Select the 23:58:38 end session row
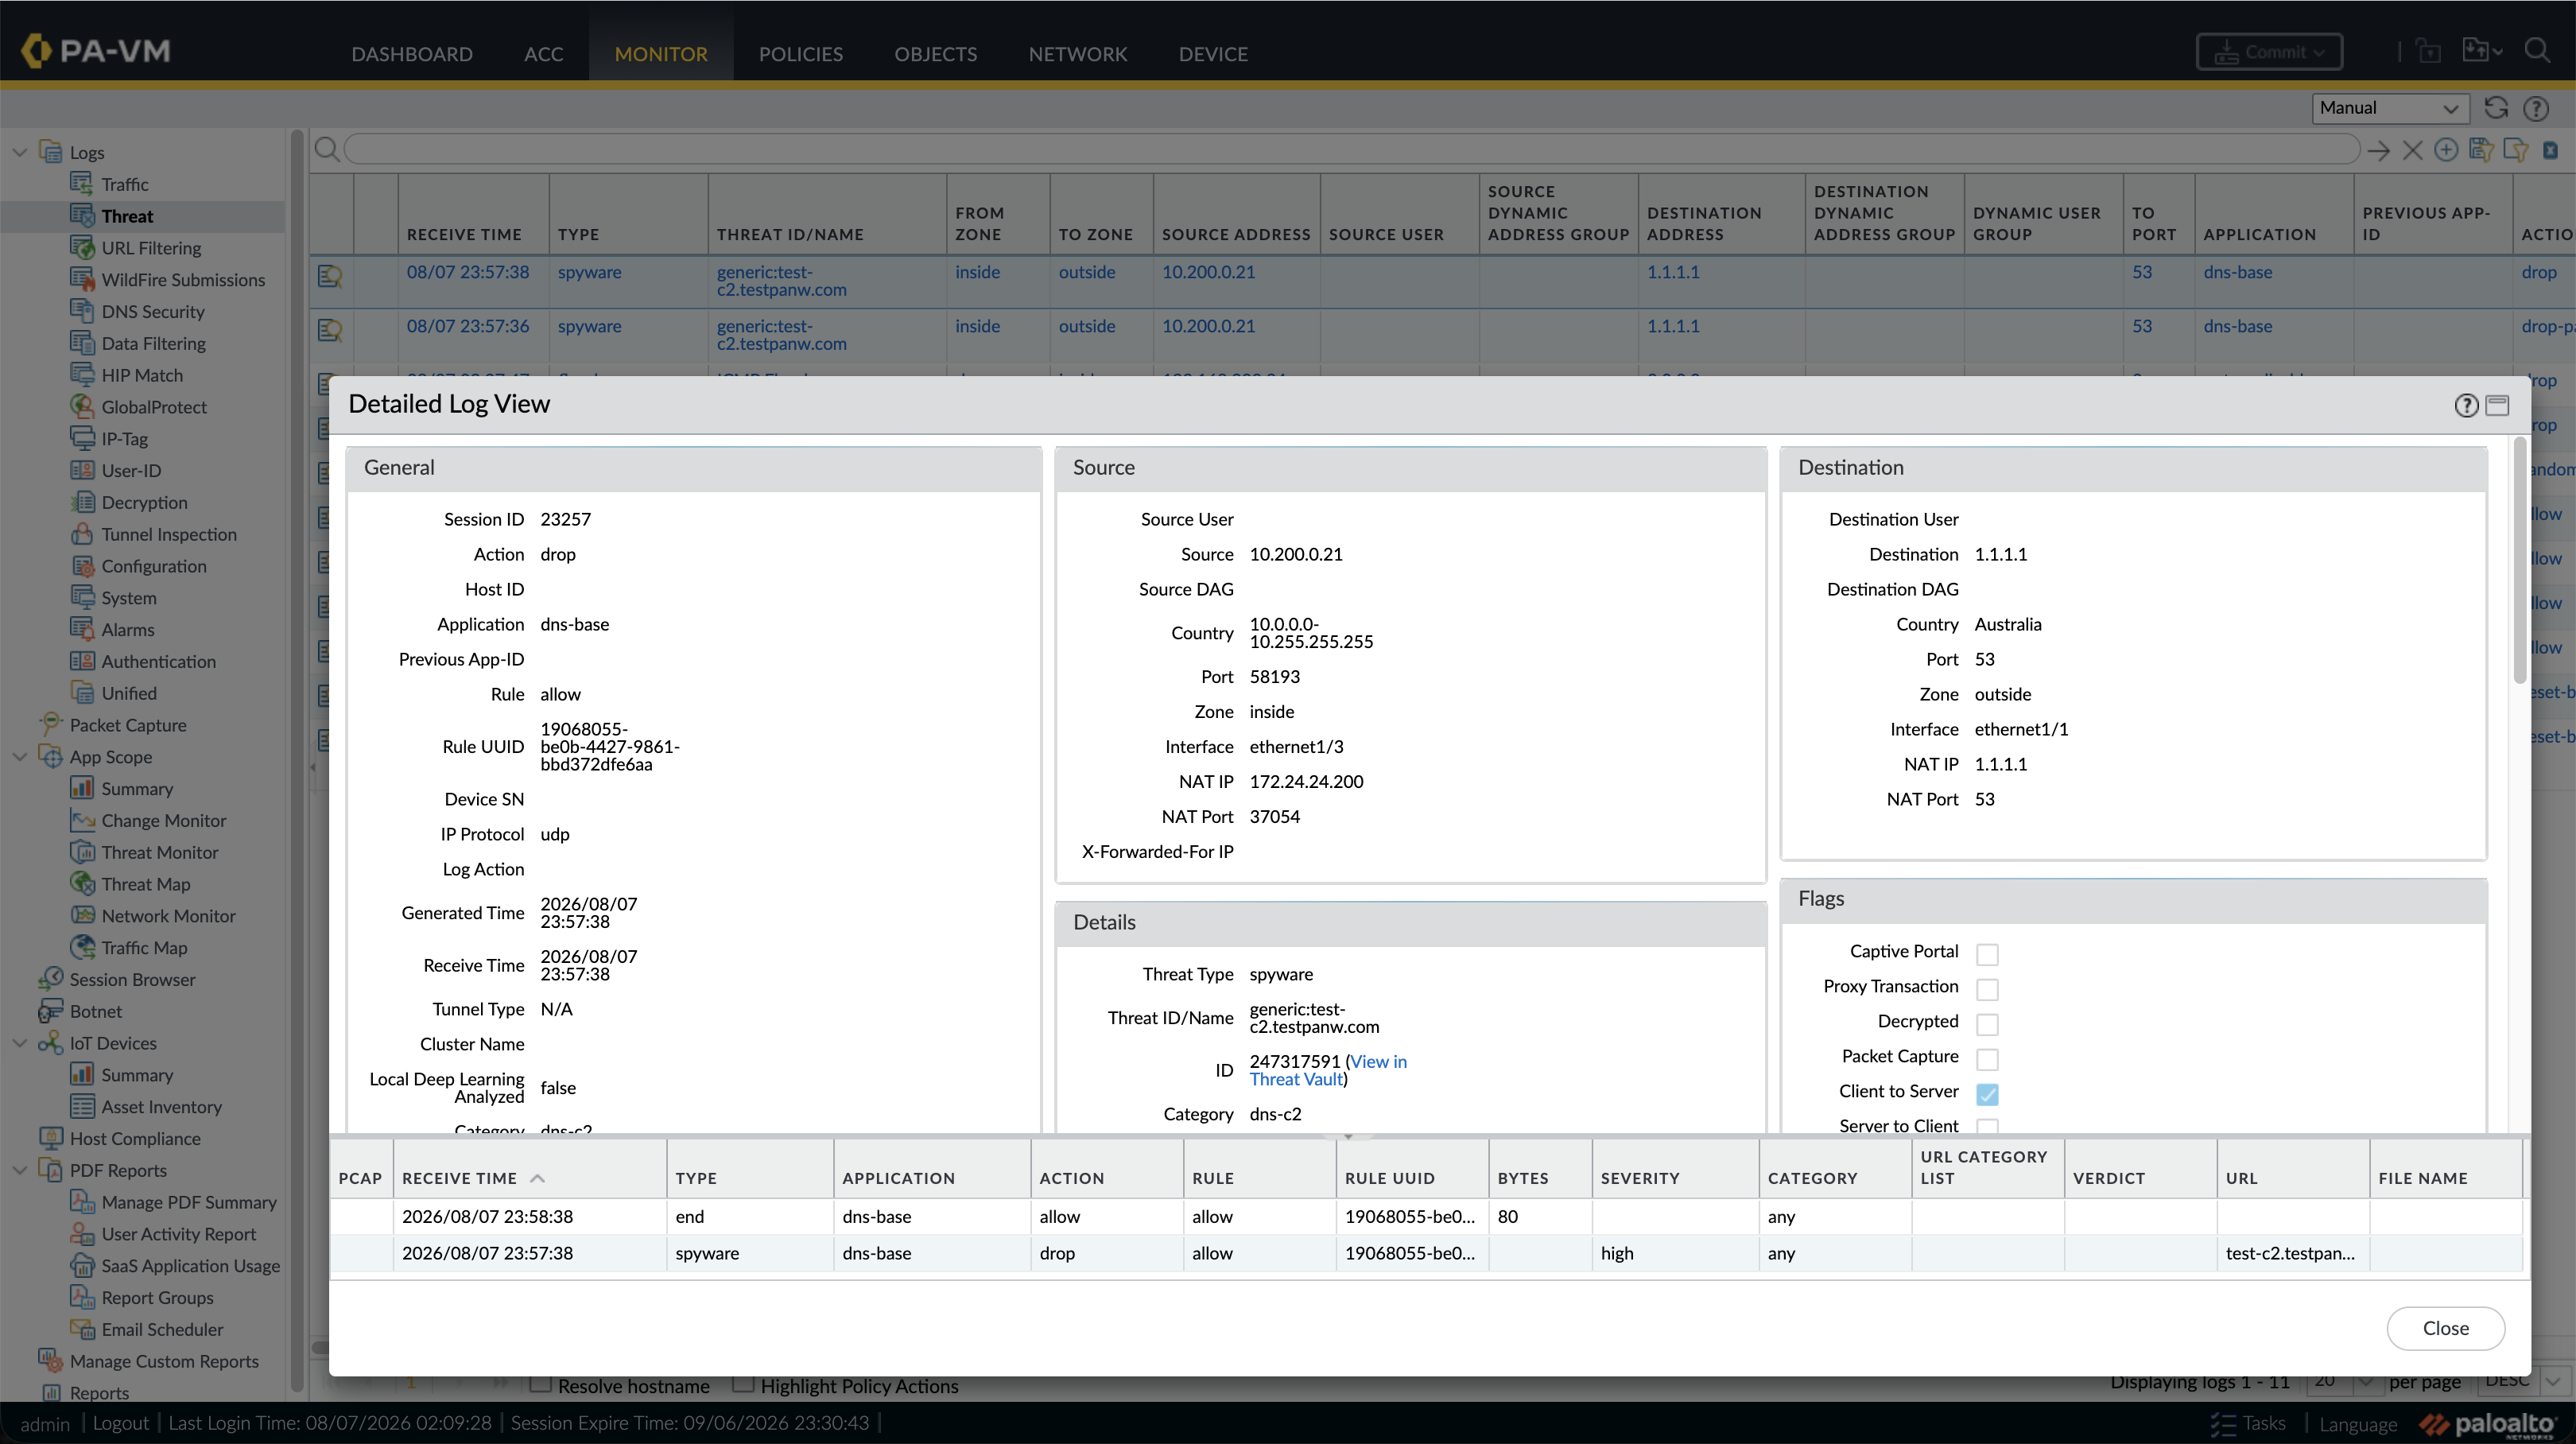The image size is (2576, 1444). point(1426,1216)
